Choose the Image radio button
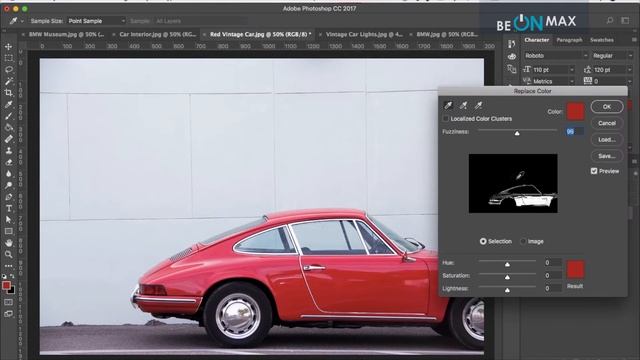 523,242
